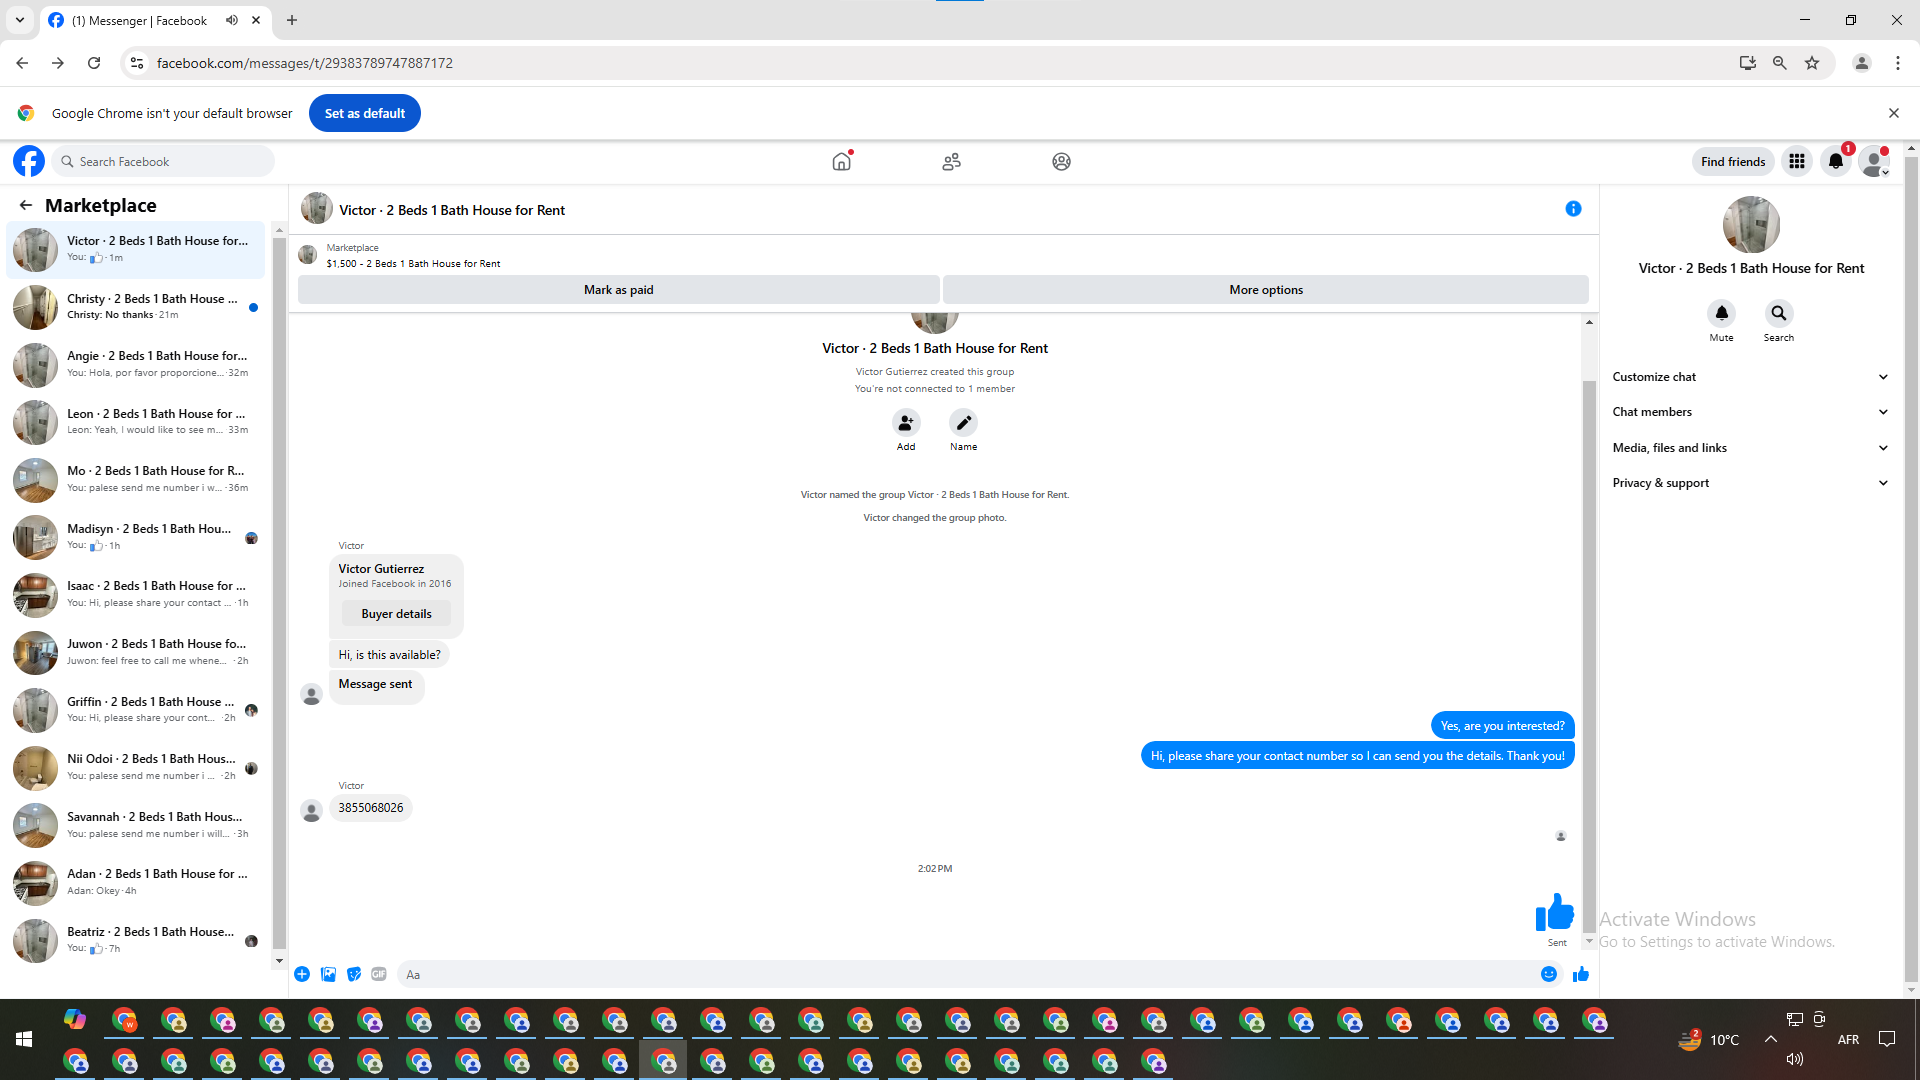Open the Mo 2 Beds conversation
Viewport: 1920px width, 1080px height.
(136, 479)
